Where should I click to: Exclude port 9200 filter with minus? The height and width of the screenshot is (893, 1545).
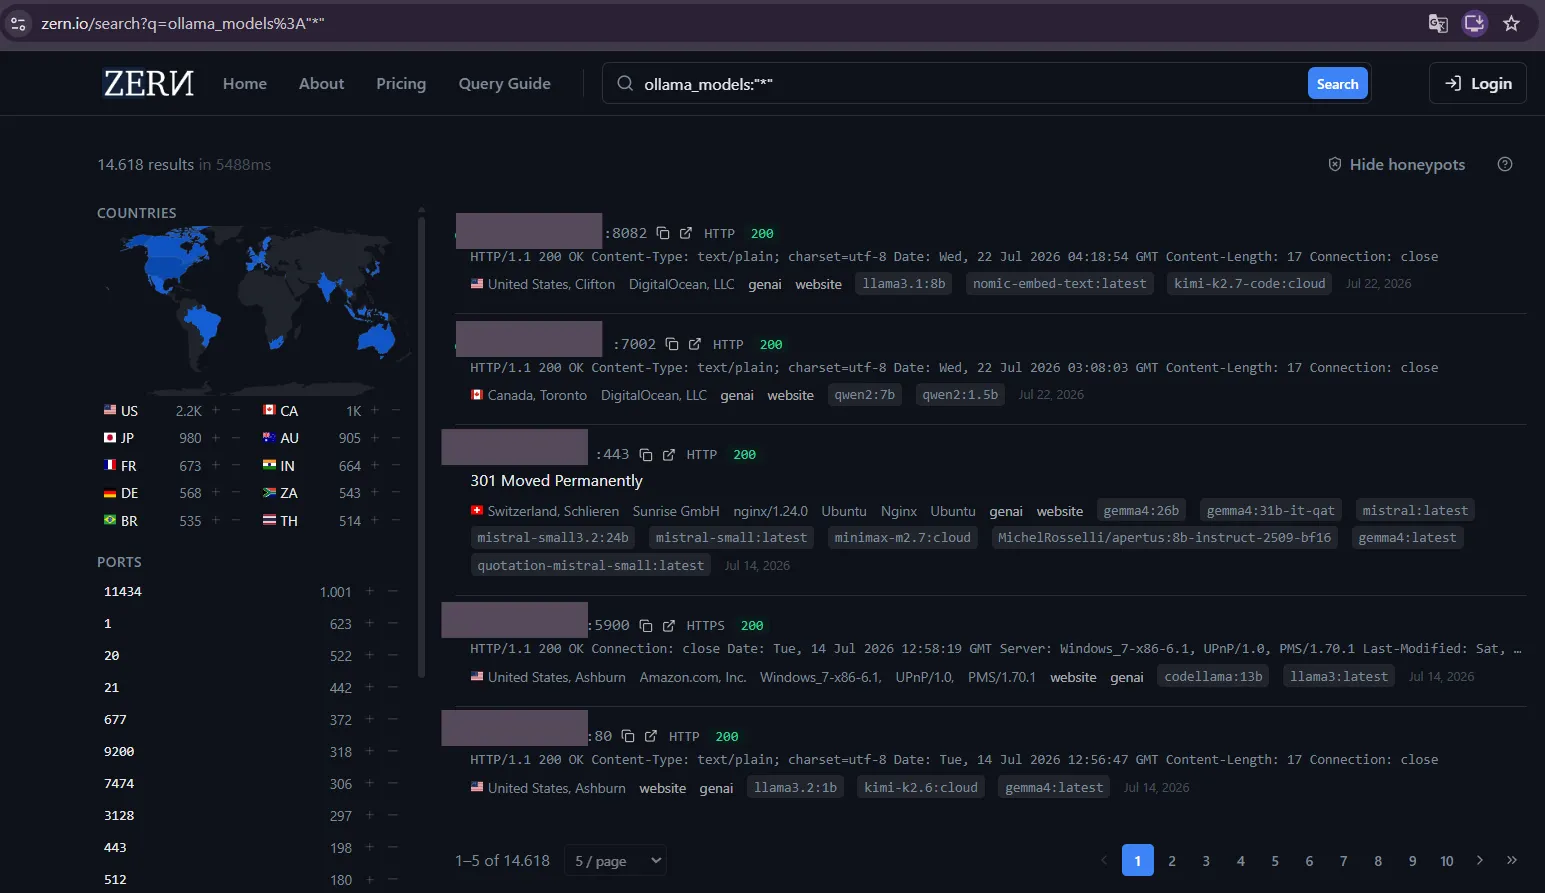click(393, 751)
